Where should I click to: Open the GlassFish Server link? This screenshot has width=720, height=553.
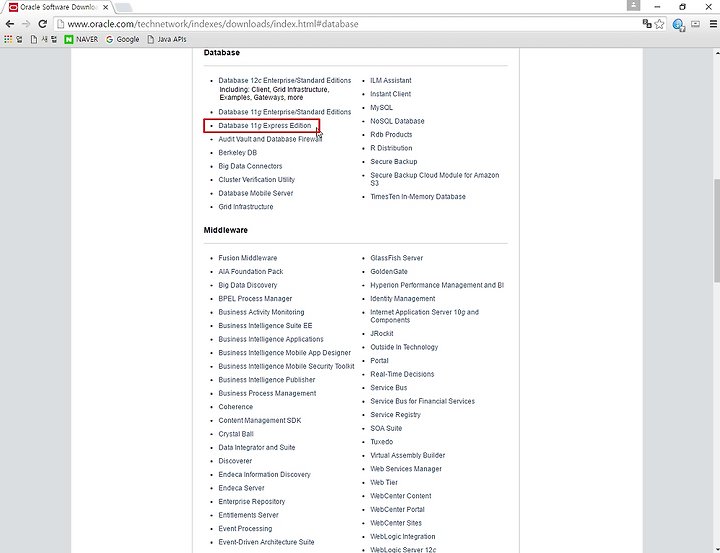point(397,258)
